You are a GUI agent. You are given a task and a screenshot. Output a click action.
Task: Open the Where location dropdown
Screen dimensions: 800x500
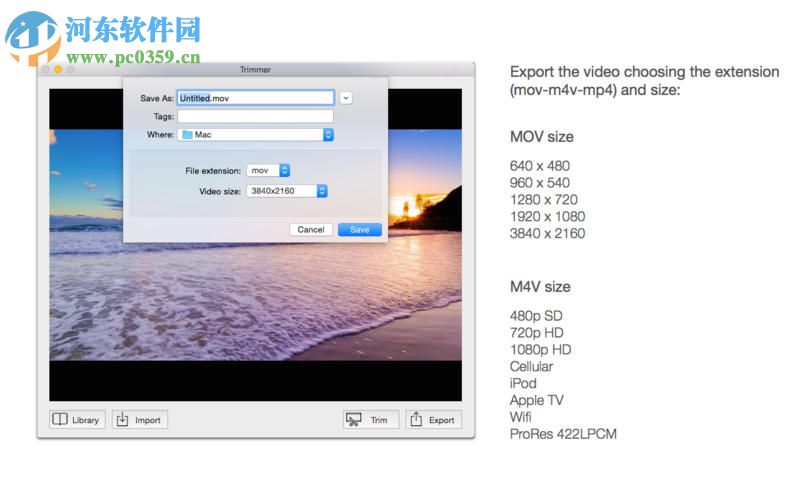pos(256,135)
